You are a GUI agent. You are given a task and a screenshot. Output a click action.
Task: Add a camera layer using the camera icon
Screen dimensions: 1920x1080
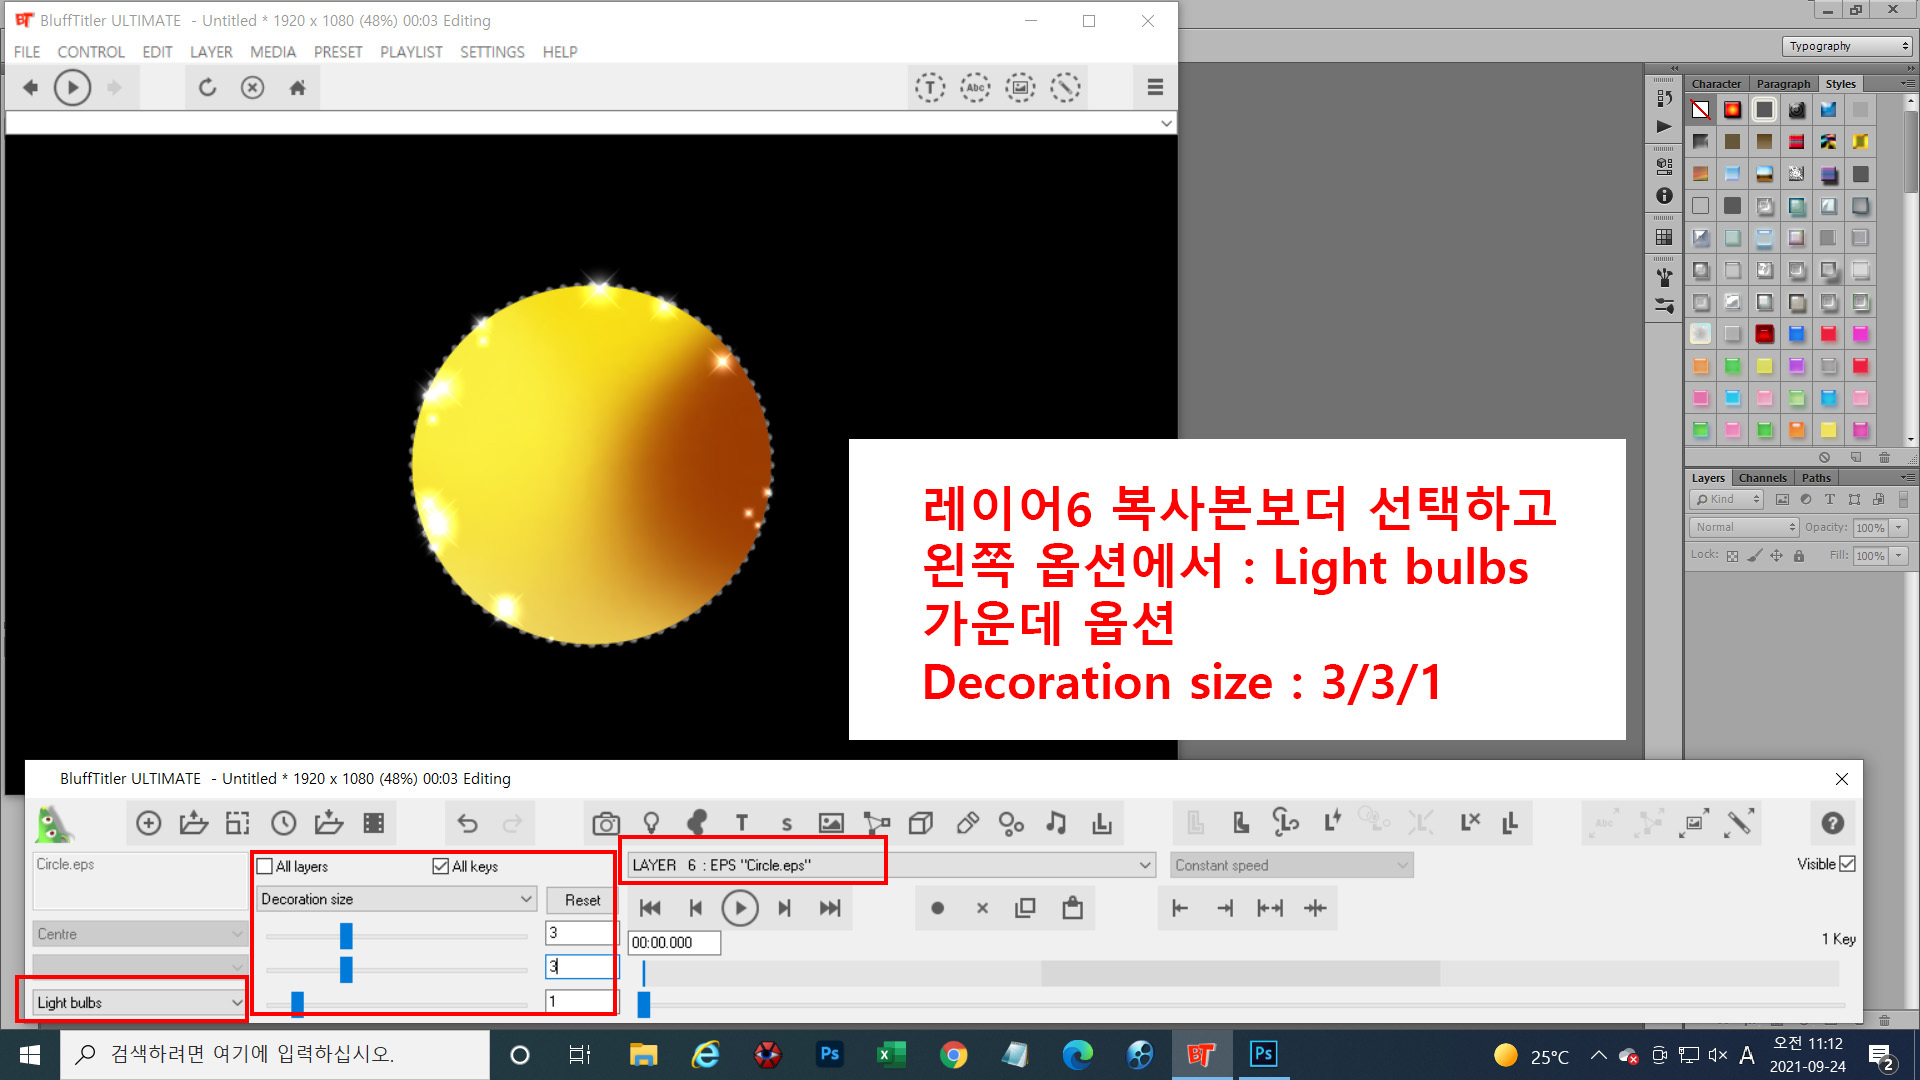coord(605,823)
